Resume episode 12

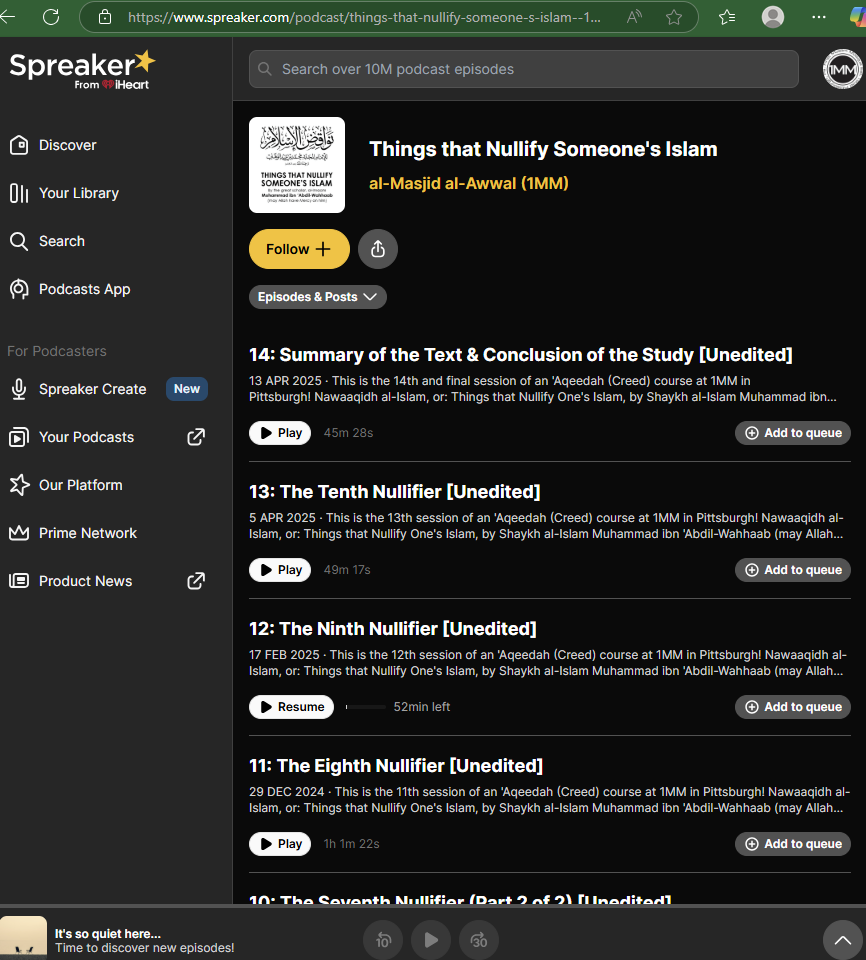tap(292, 707)
